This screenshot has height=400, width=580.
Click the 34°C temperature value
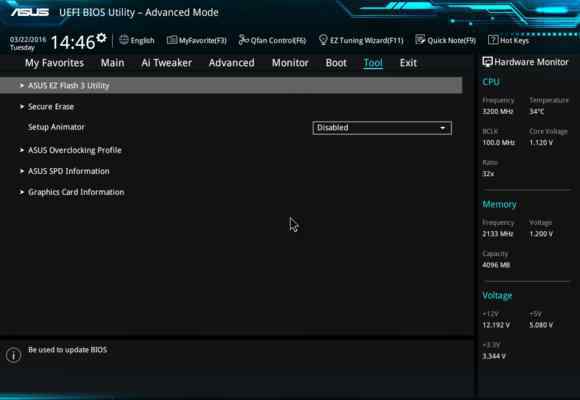pyautogui.click(x=536, y=111)
